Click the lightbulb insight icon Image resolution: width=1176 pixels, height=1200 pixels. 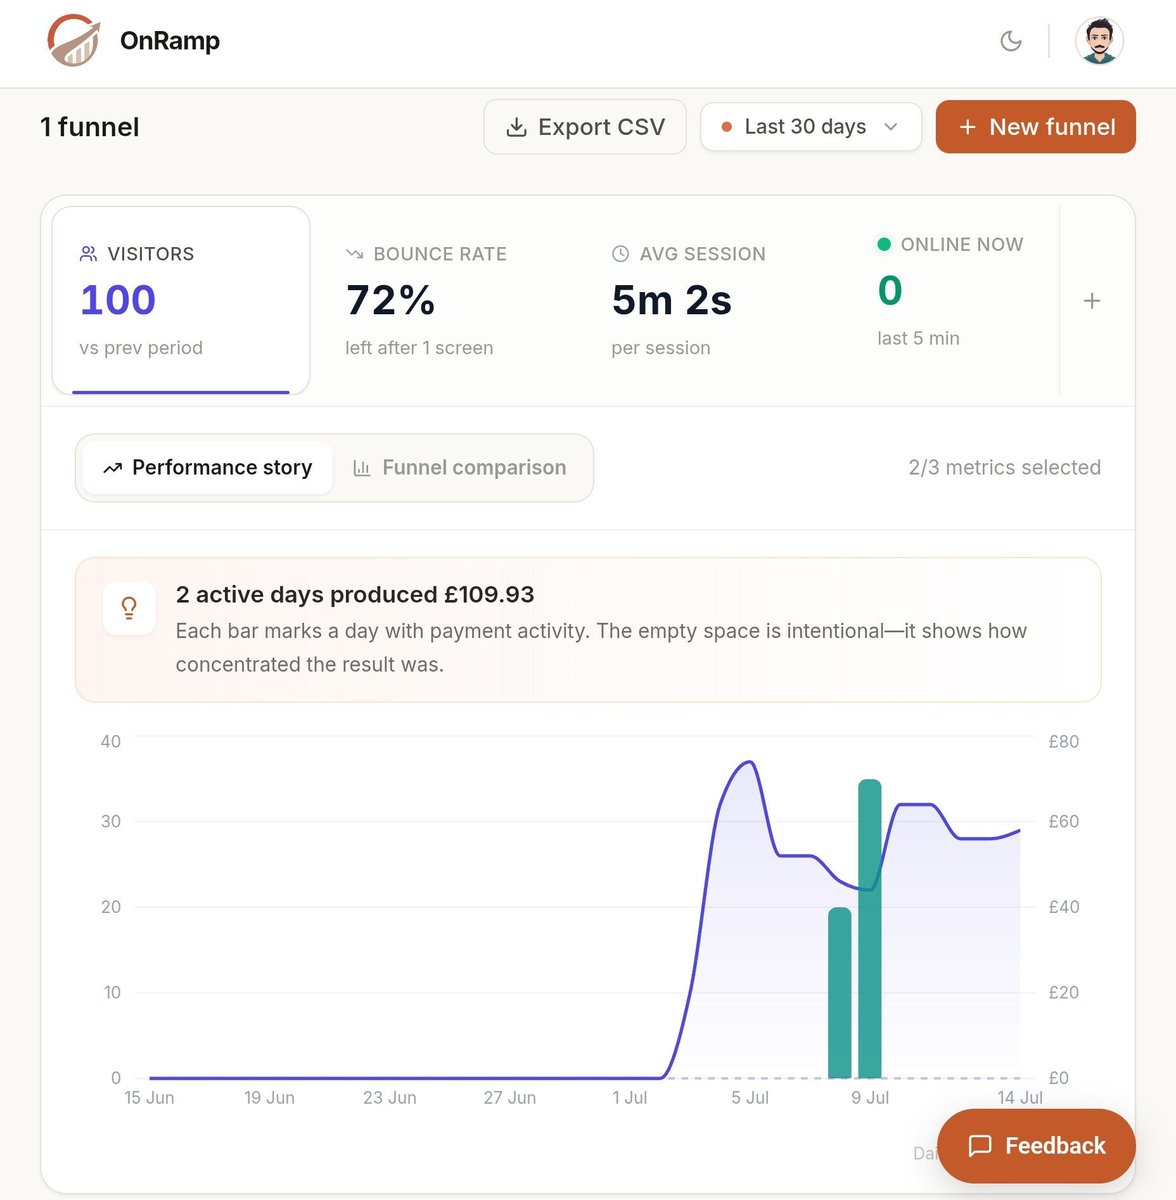point(129,608)
